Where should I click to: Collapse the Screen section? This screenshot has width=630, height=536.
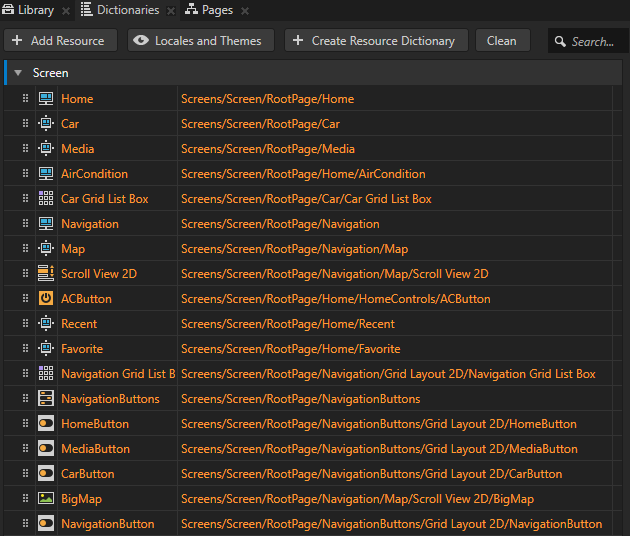(18, 74)
